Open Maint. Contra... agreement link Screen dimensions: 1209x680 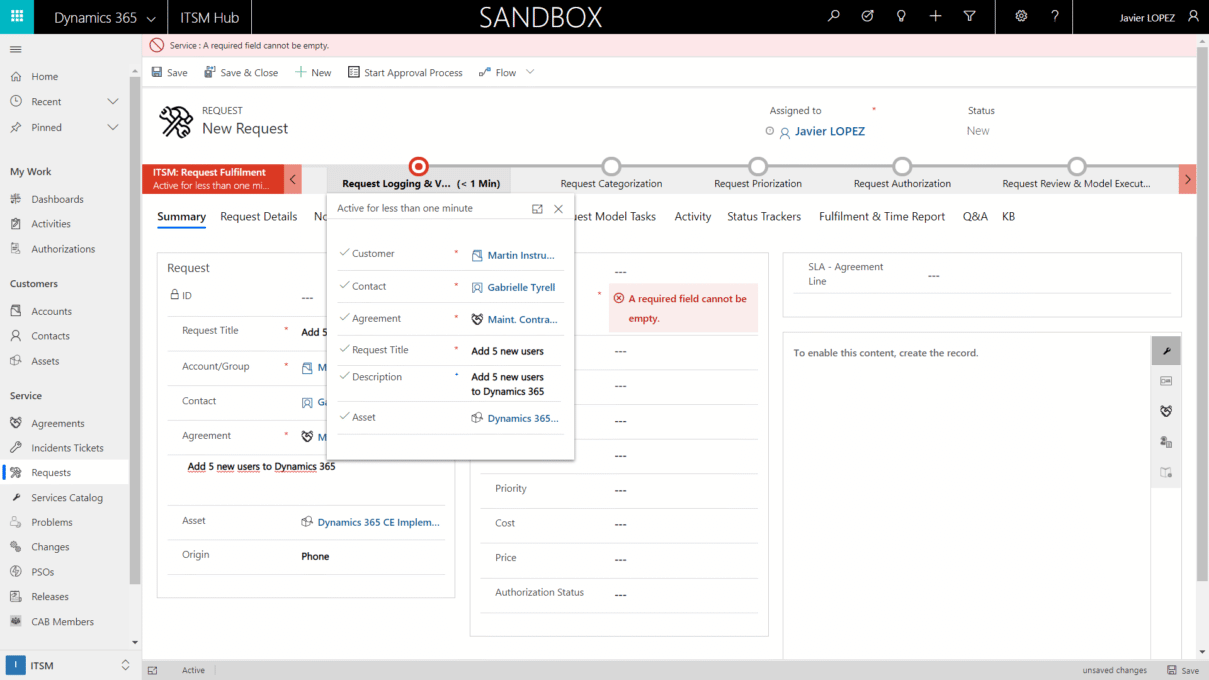pyautogui.click(x=522, y=319)
